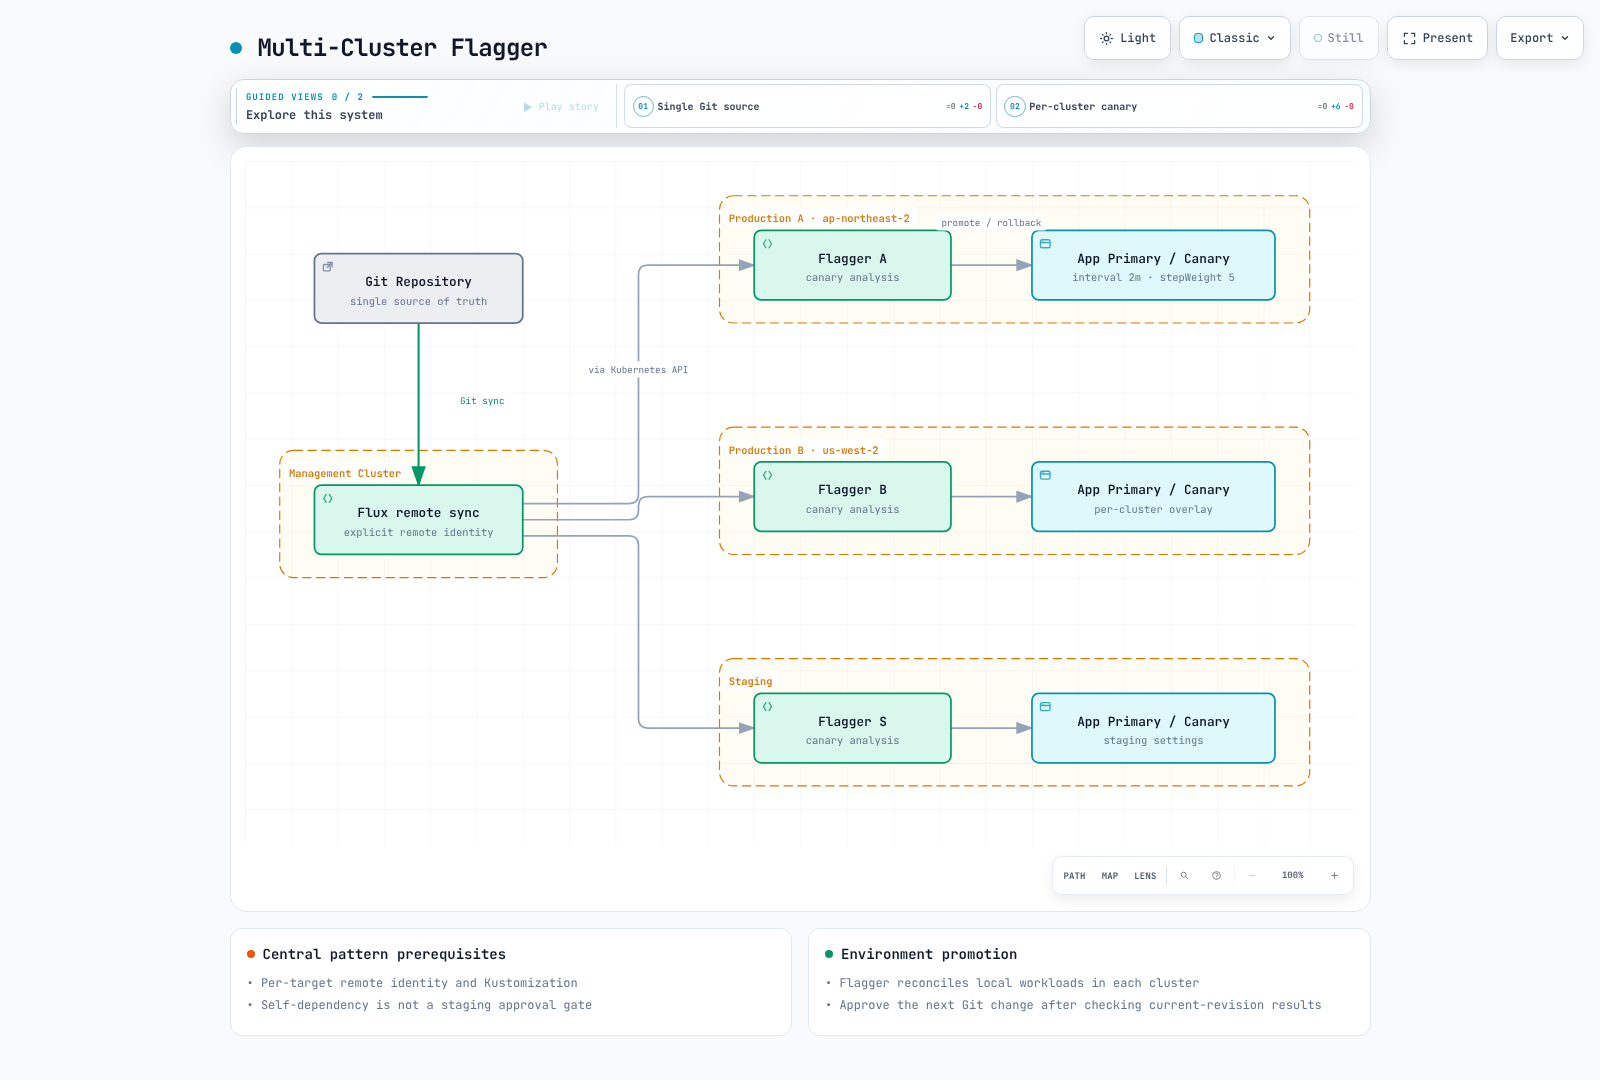Screen dimensions: 1600x1080
Task: Select the Flux remote sync node
Action: (418, 520)
